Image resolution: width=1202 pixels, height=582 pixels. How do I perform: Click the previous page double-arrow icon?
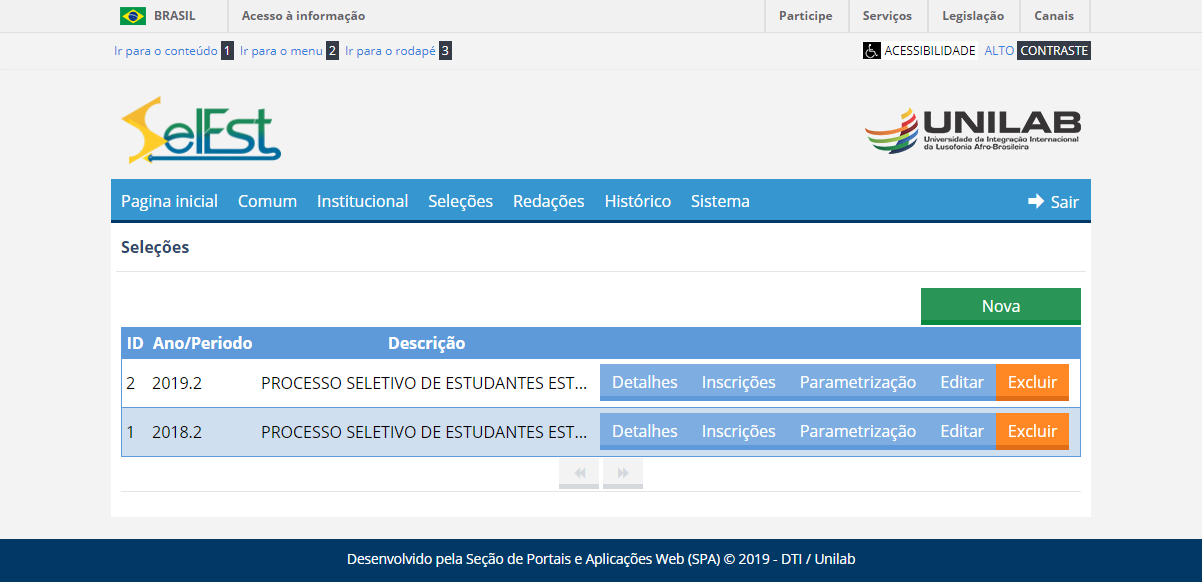tap(578, 473)
